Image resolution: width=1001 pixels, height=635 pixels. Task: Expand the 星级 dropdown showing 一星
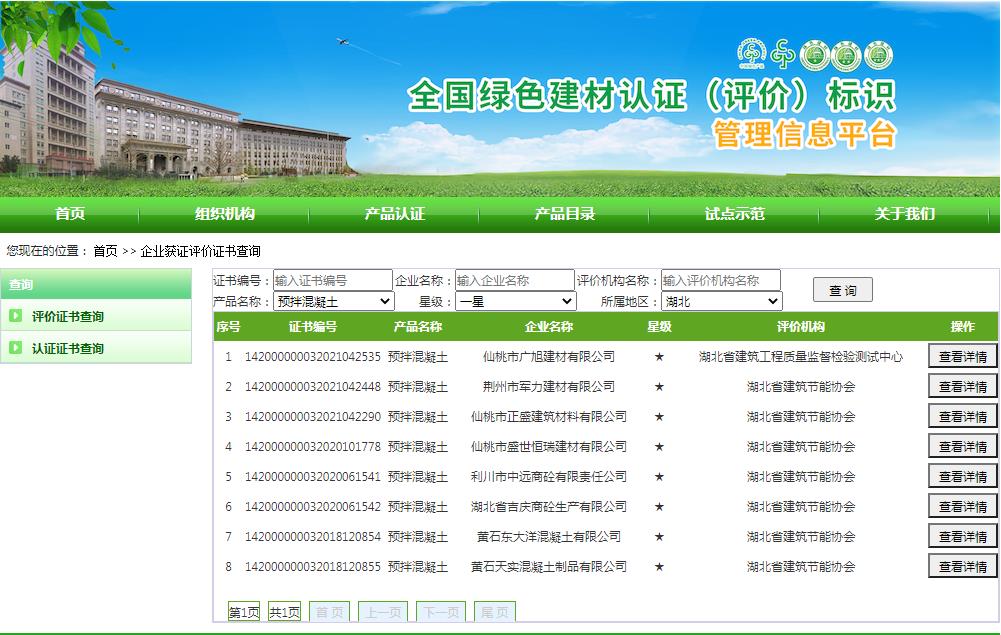coord(516,301)
